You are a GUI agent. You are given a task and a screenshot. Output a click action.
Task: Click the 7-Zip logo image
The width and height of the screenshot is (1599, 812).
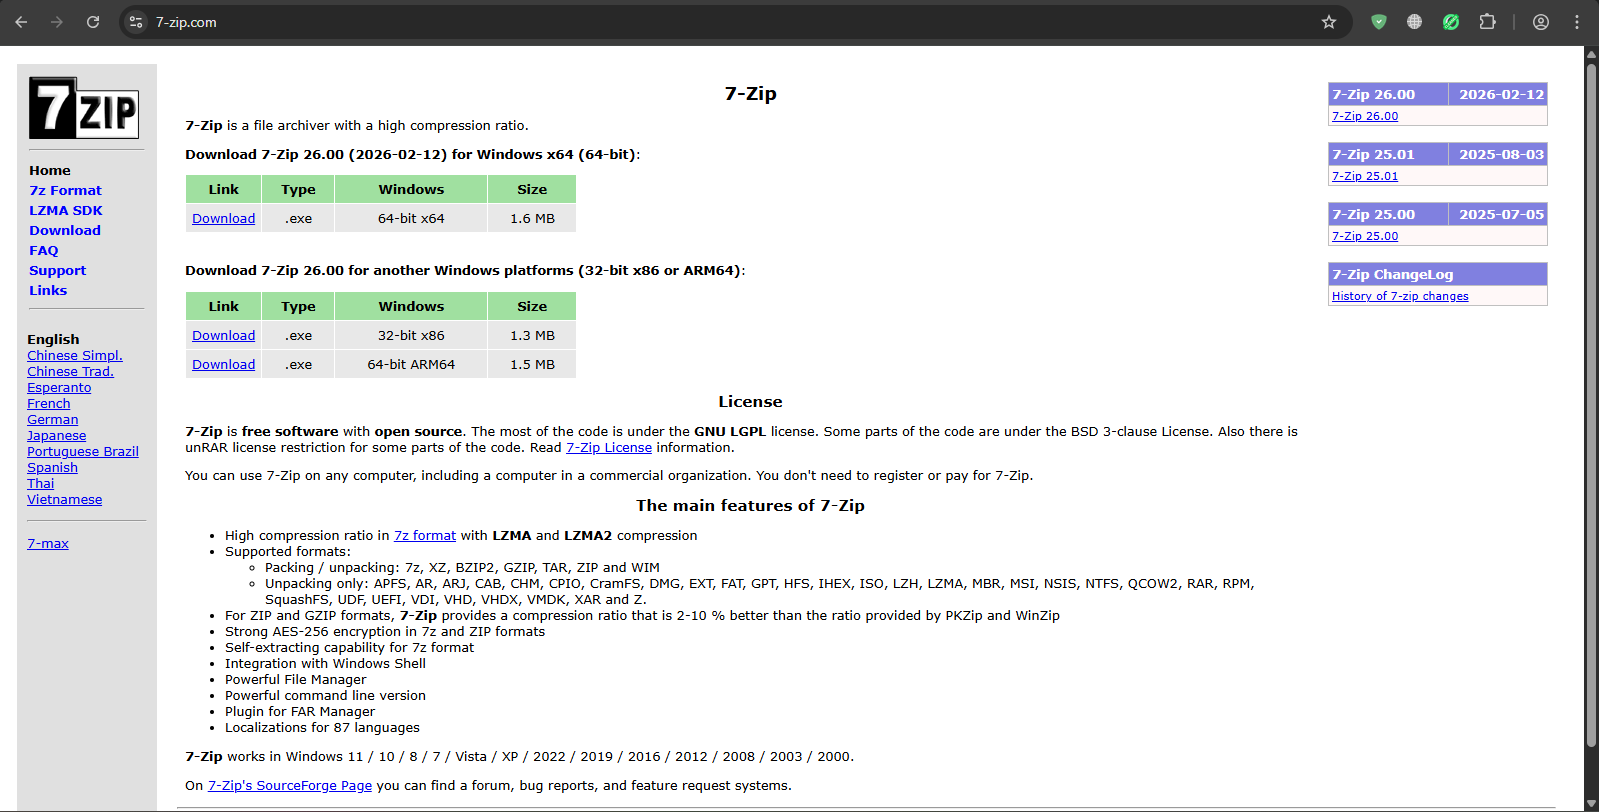(x=84, y=108)
